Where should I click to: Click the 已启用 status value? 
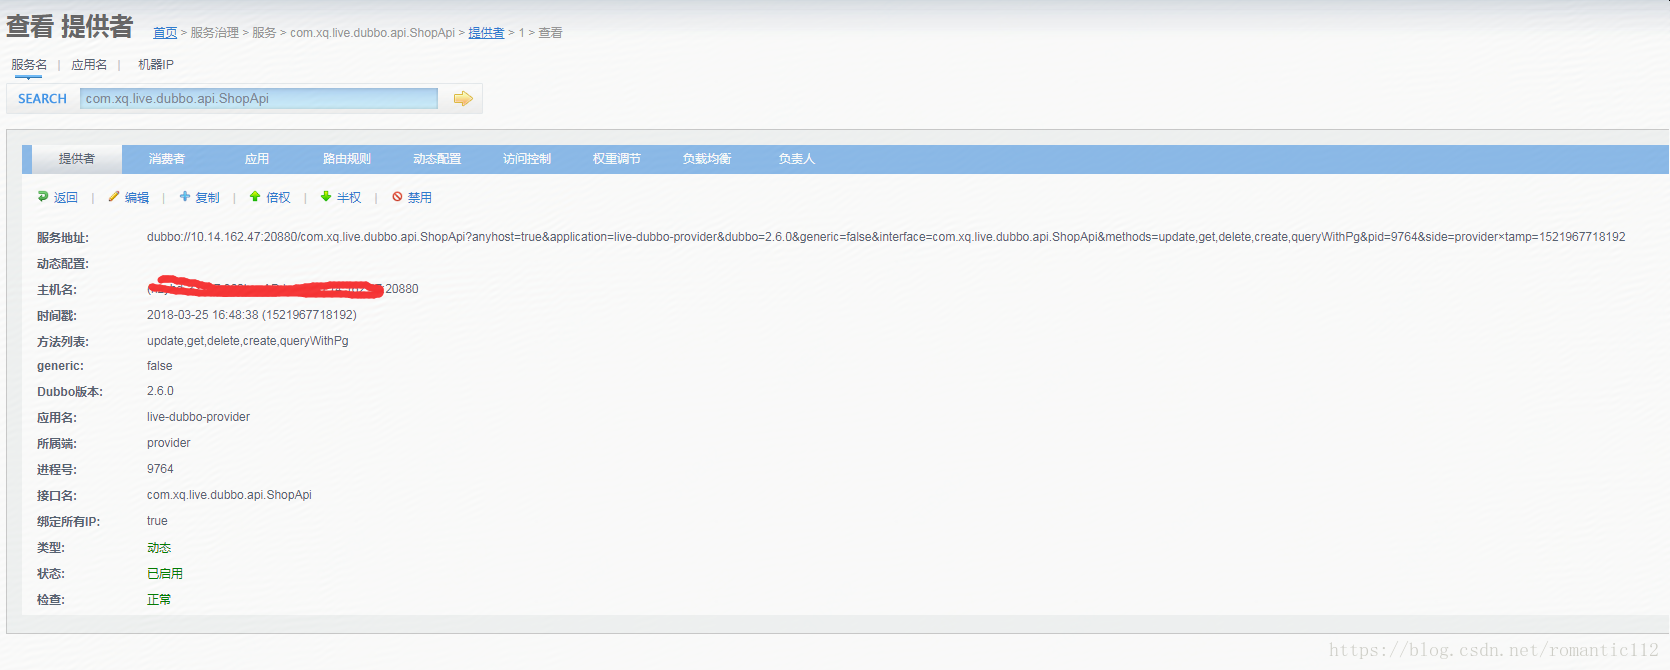point(165,574)
